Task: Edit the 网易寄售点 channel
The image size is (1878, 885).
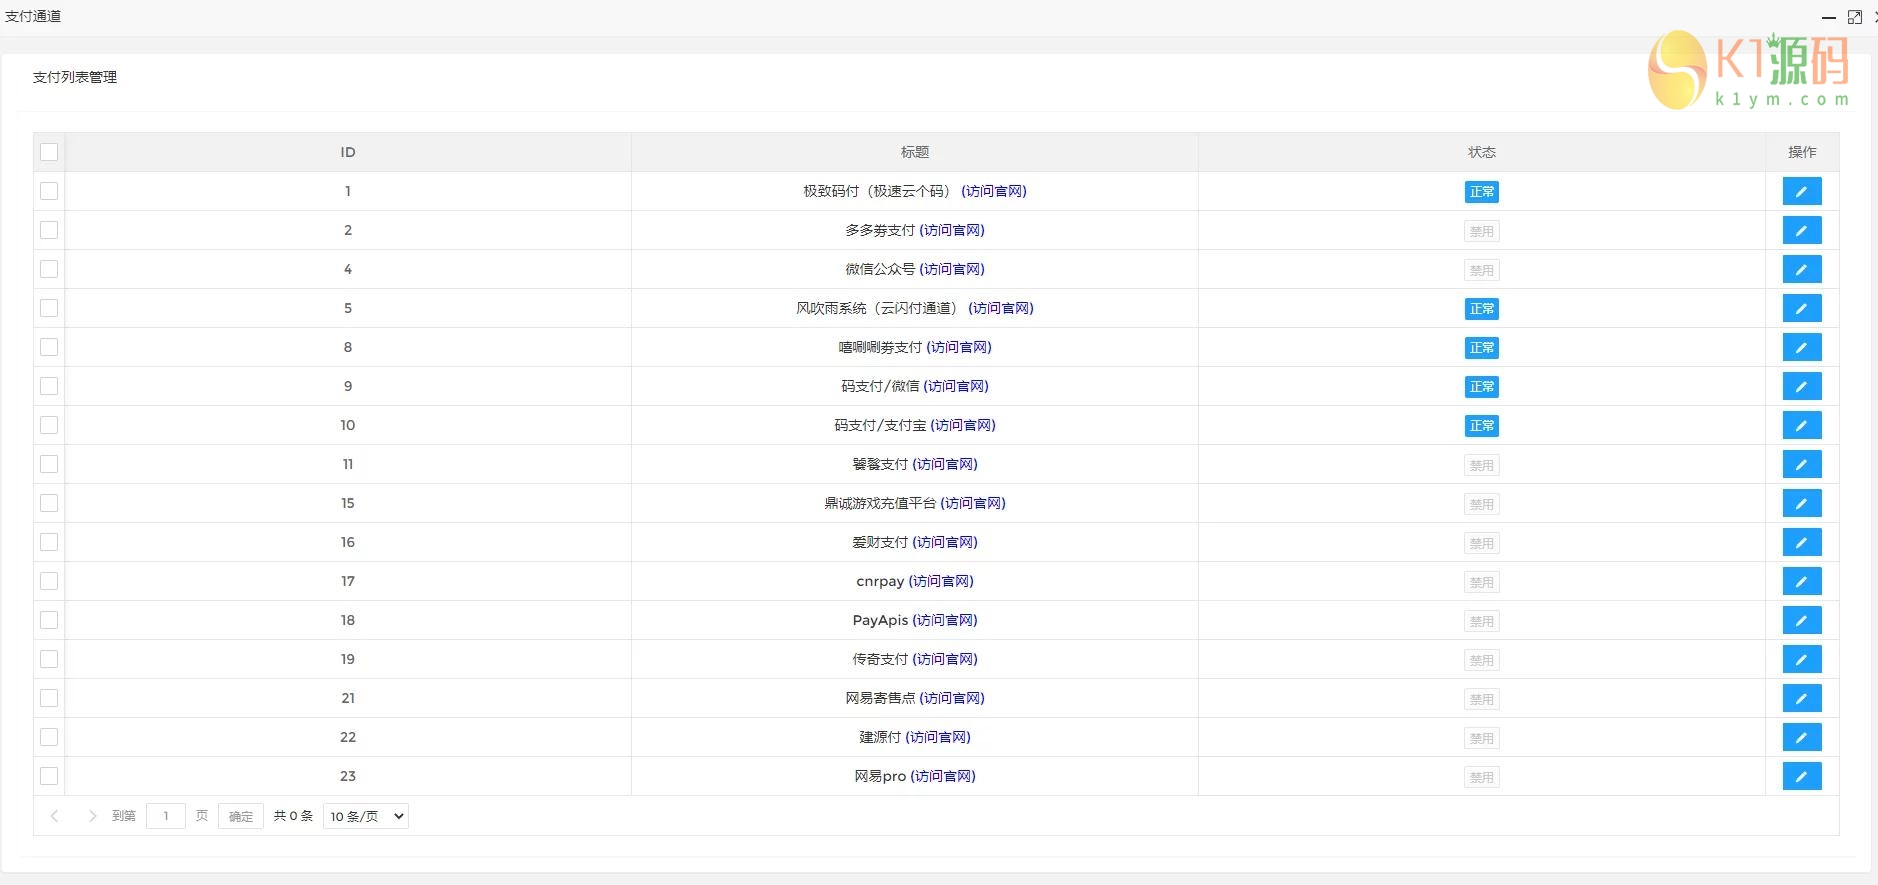Action: [1801, 698]
